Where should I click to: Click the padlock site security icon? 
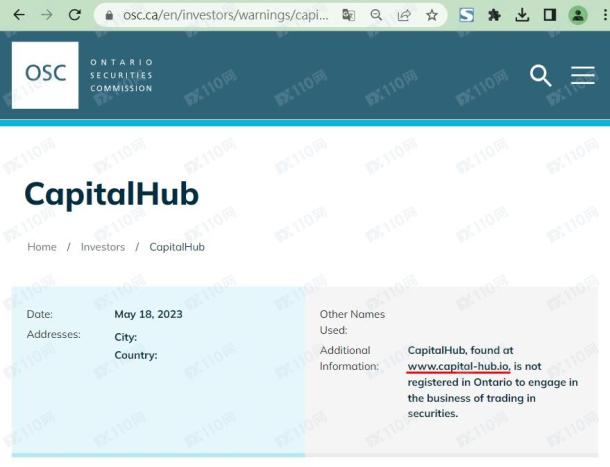pos(109,16)
